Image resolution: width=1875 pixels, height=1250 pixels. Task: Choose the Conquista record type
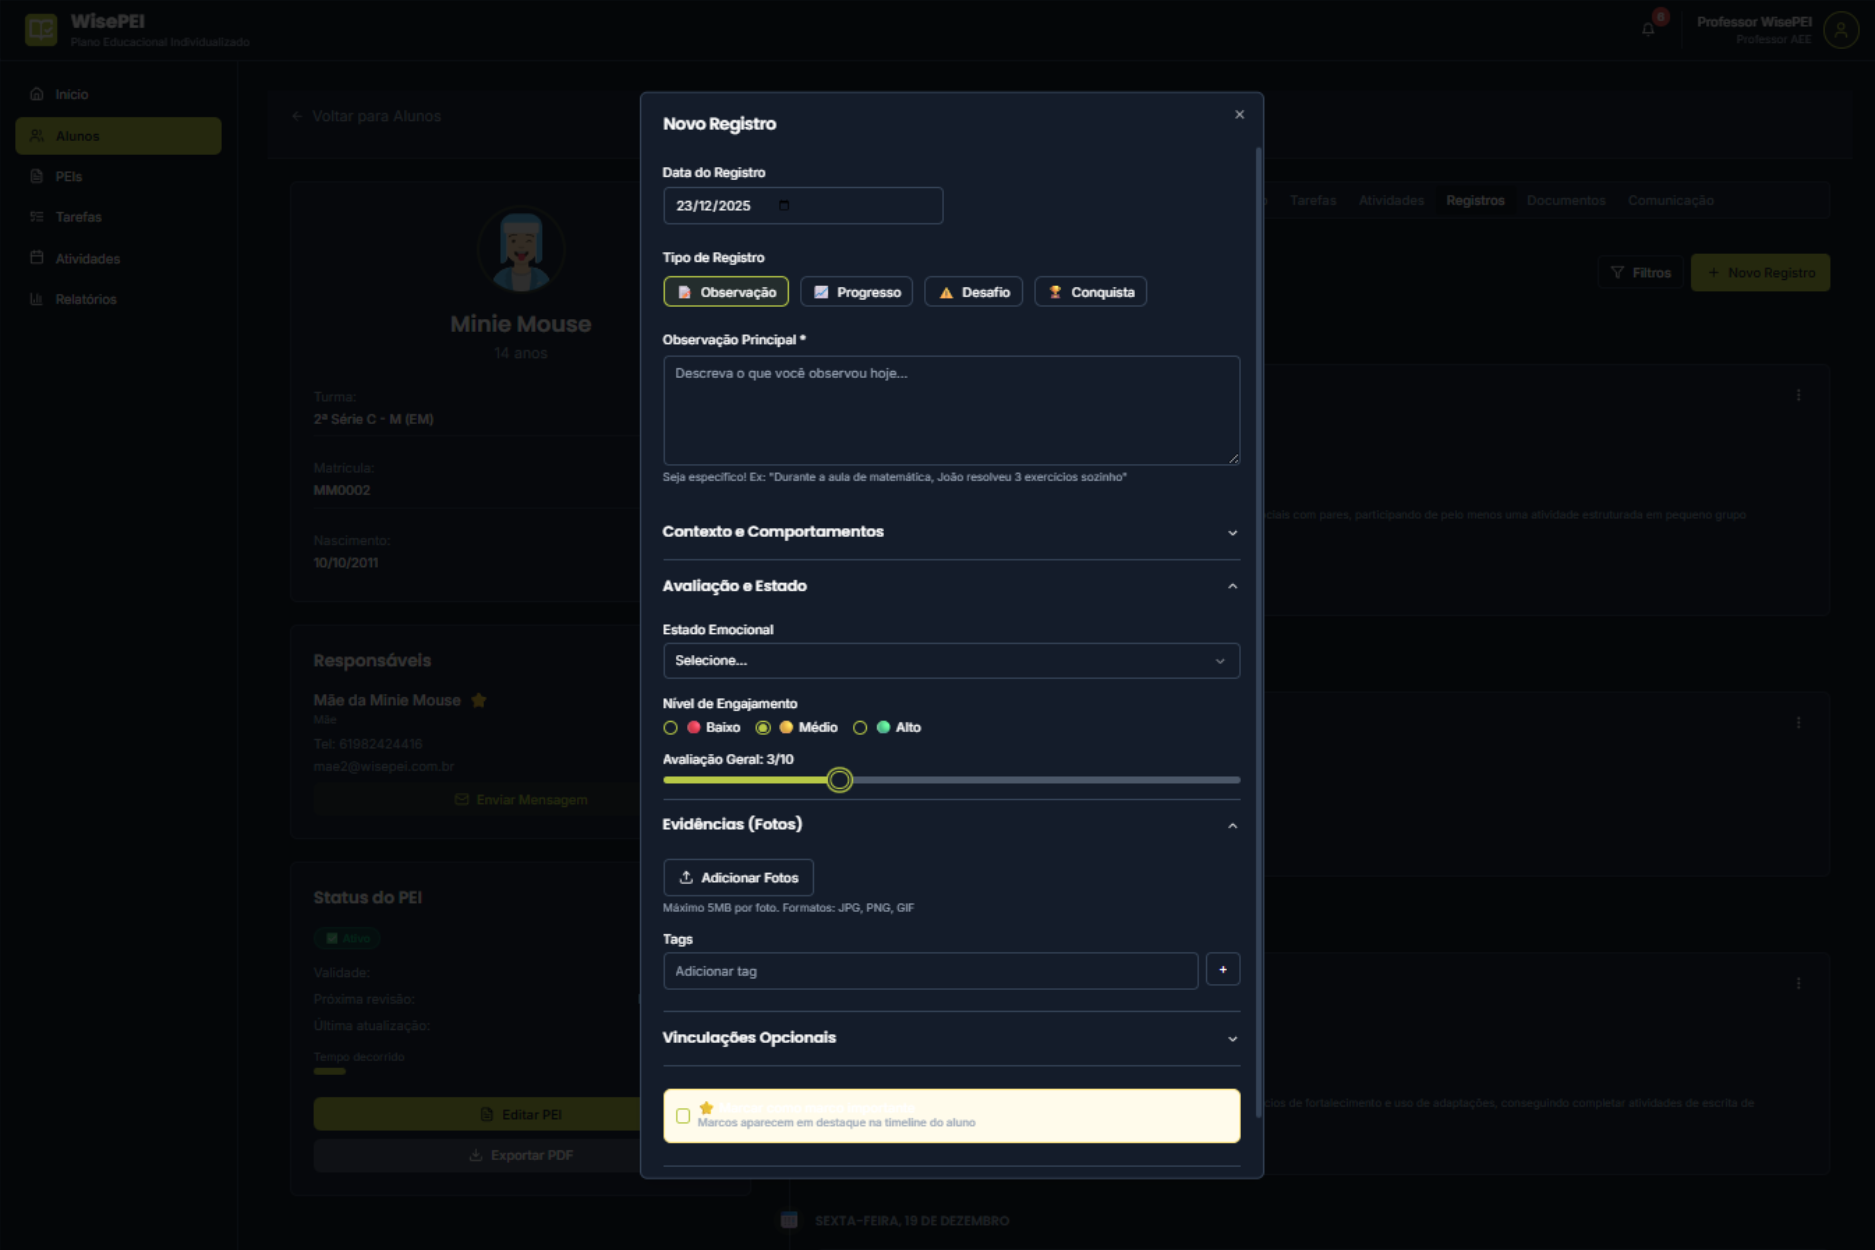click(1090, 292)
